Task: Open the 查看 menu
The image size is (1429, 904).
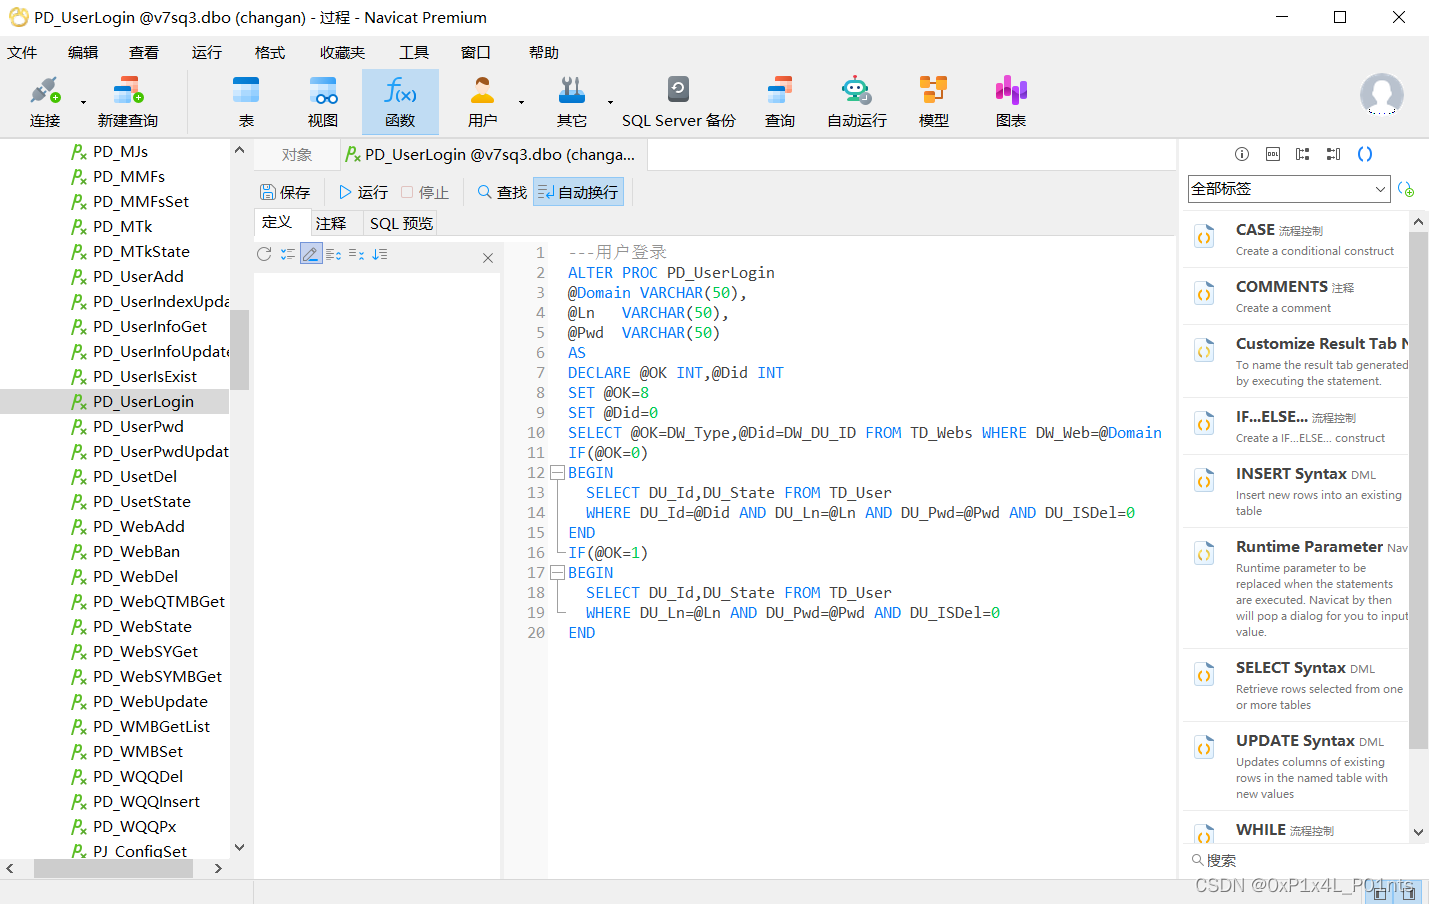Action: click(x=144, y=52)
